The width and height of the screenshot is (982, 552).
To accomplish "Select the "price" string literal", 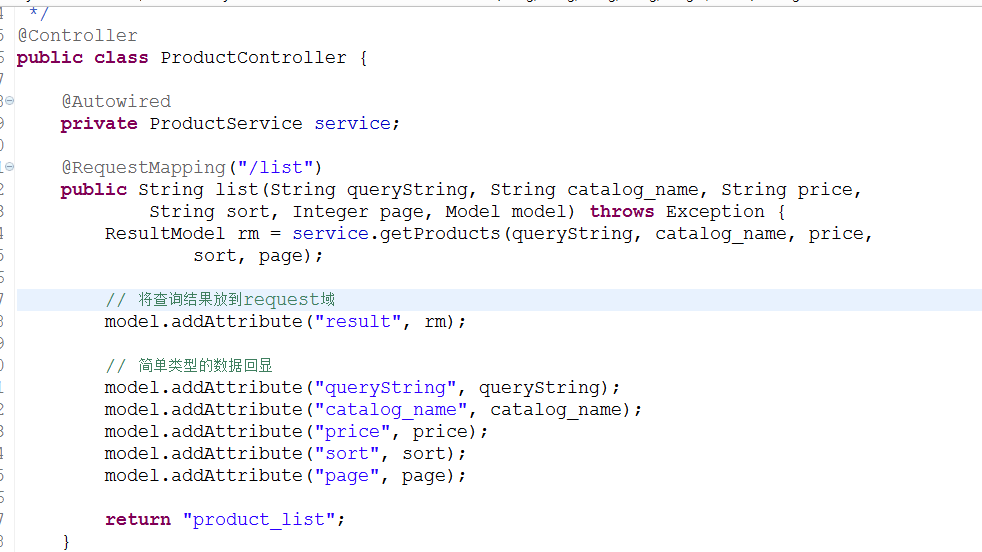I will tap(353, 432).
